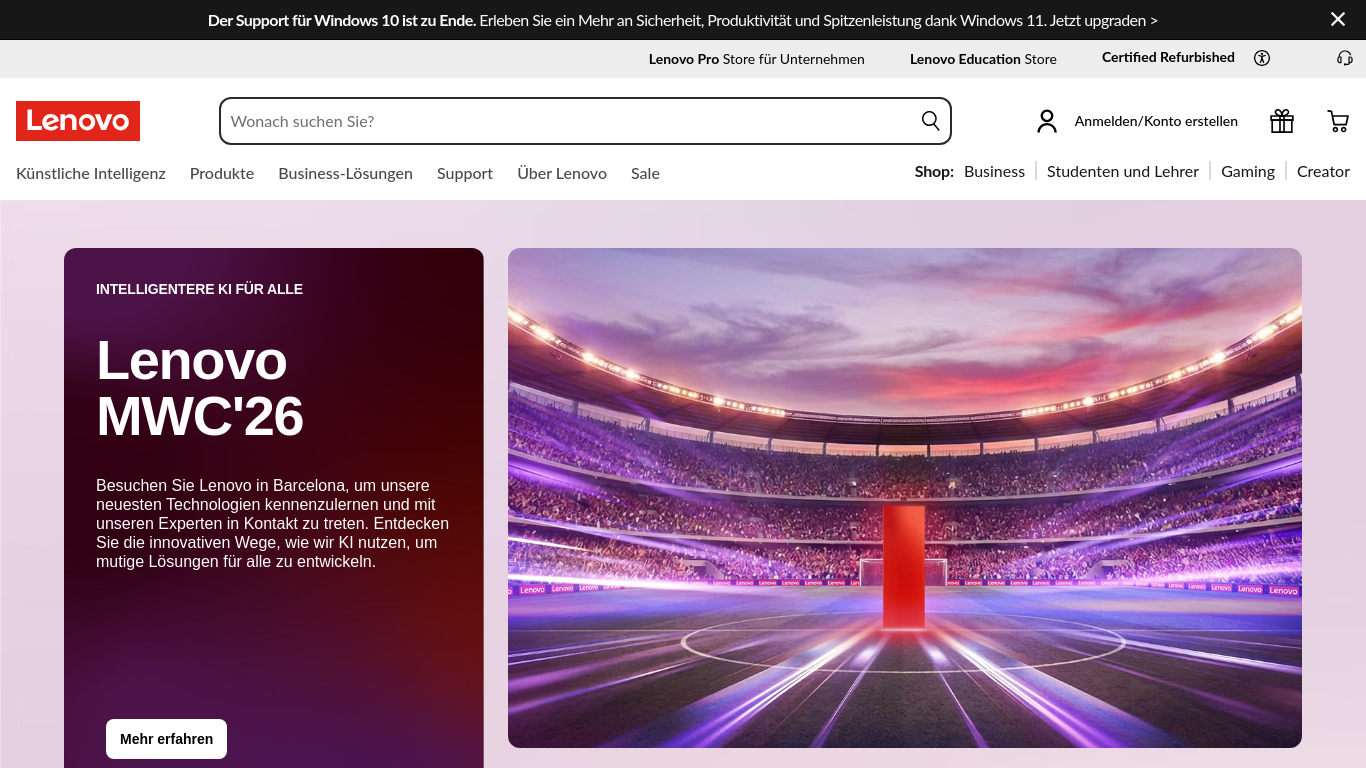Click the user account icon

click(x=1047, y=121)
